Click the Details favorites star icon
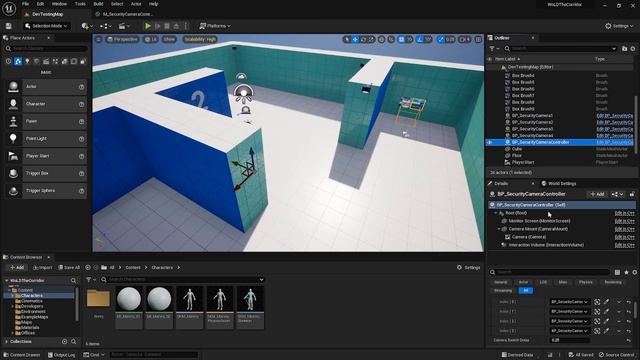Viewport: 640px width, 360px height. click(627, 272)
